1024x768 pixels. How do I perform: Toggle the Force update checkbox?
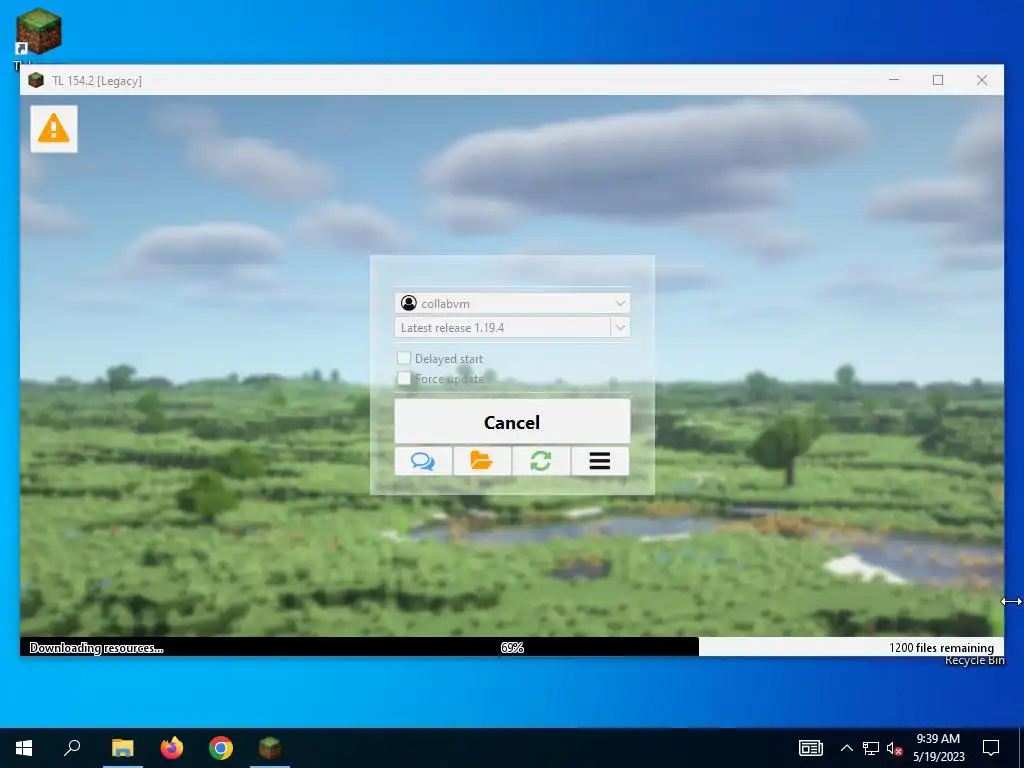404,378
